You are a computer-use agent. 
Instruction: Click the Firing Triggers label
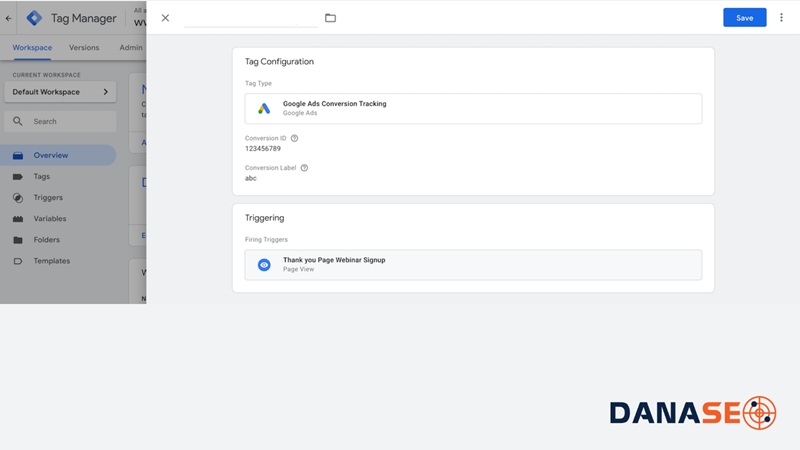266,239
